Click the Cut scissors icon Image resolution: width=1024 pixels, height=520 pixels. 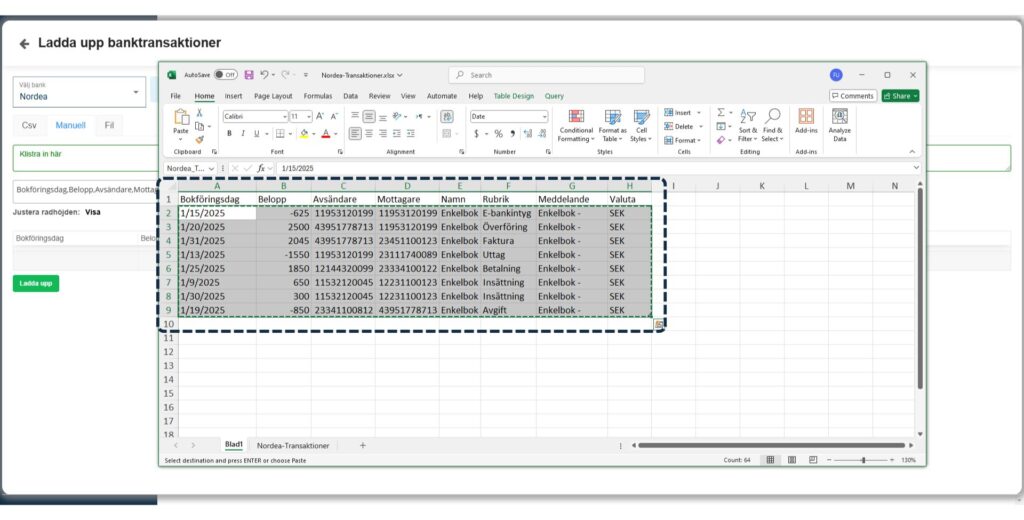pos(200,114)
